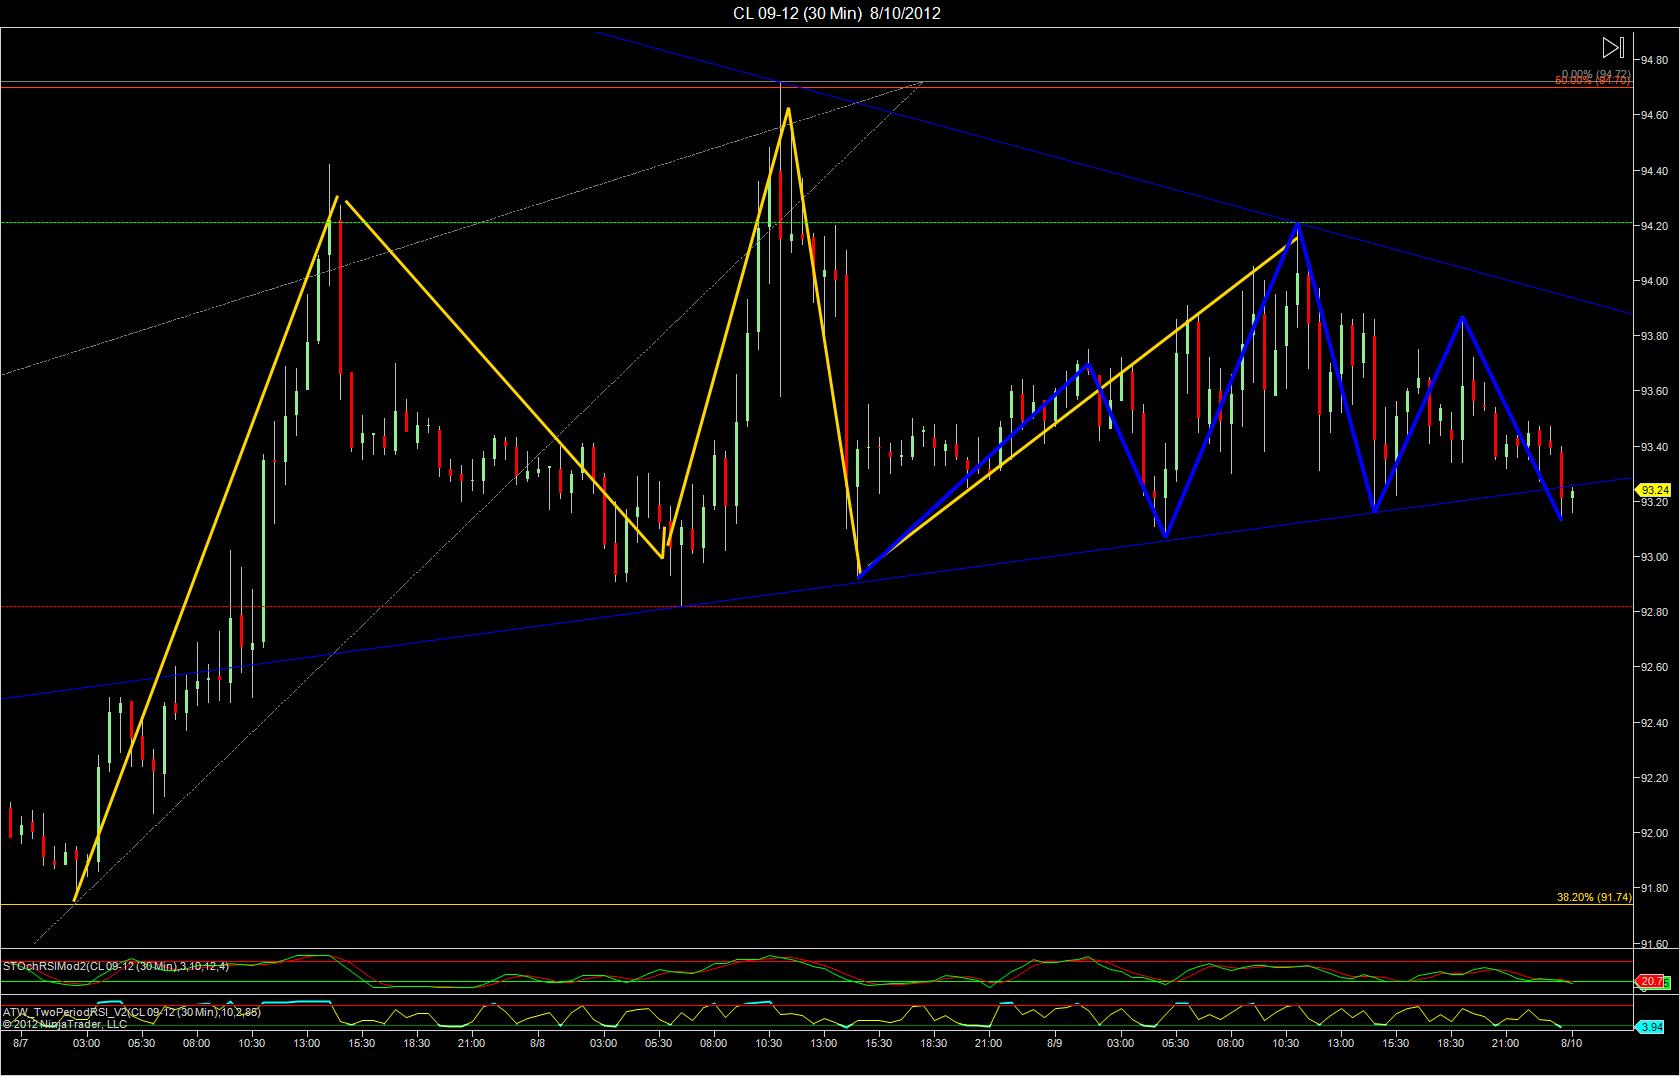The image size is (1680, 1076).
Task: Click the 94.00 price axis label
Action: tap(1654, 281)
